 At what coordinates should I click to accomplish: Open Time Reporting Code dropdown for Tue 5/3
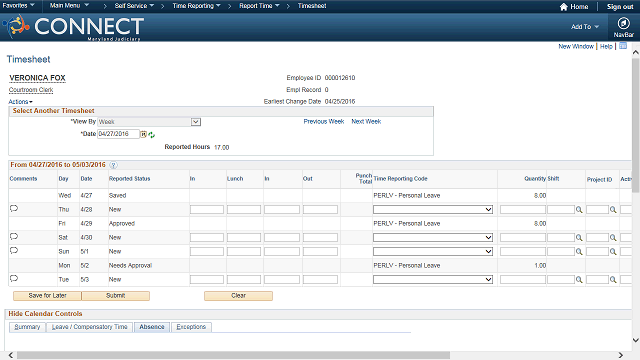(433, 279)
